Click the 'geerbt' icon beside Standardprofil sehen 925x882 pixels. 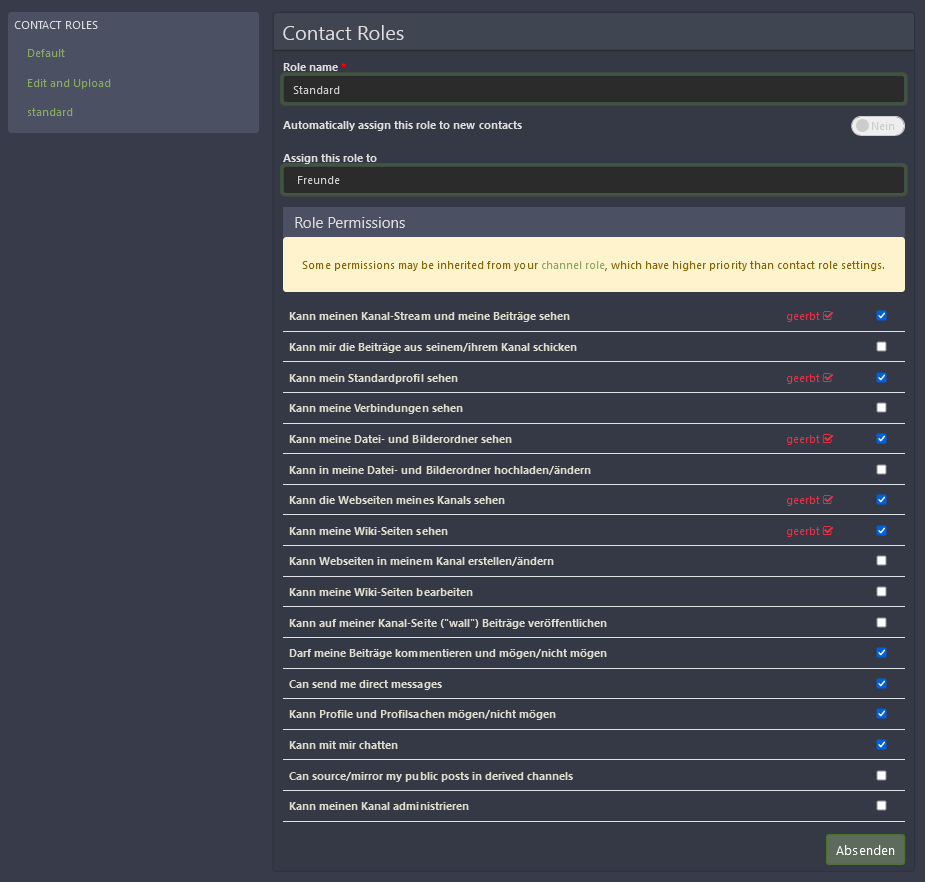(x=828, y=378)
